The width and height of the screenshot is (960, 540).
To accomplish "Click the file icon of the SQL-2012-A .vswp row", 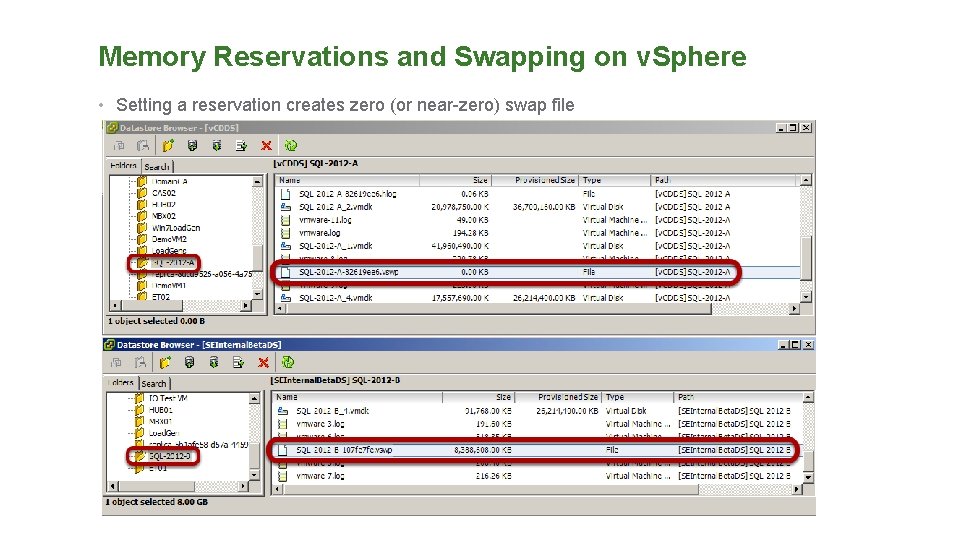I will click(x=285, y=272).
